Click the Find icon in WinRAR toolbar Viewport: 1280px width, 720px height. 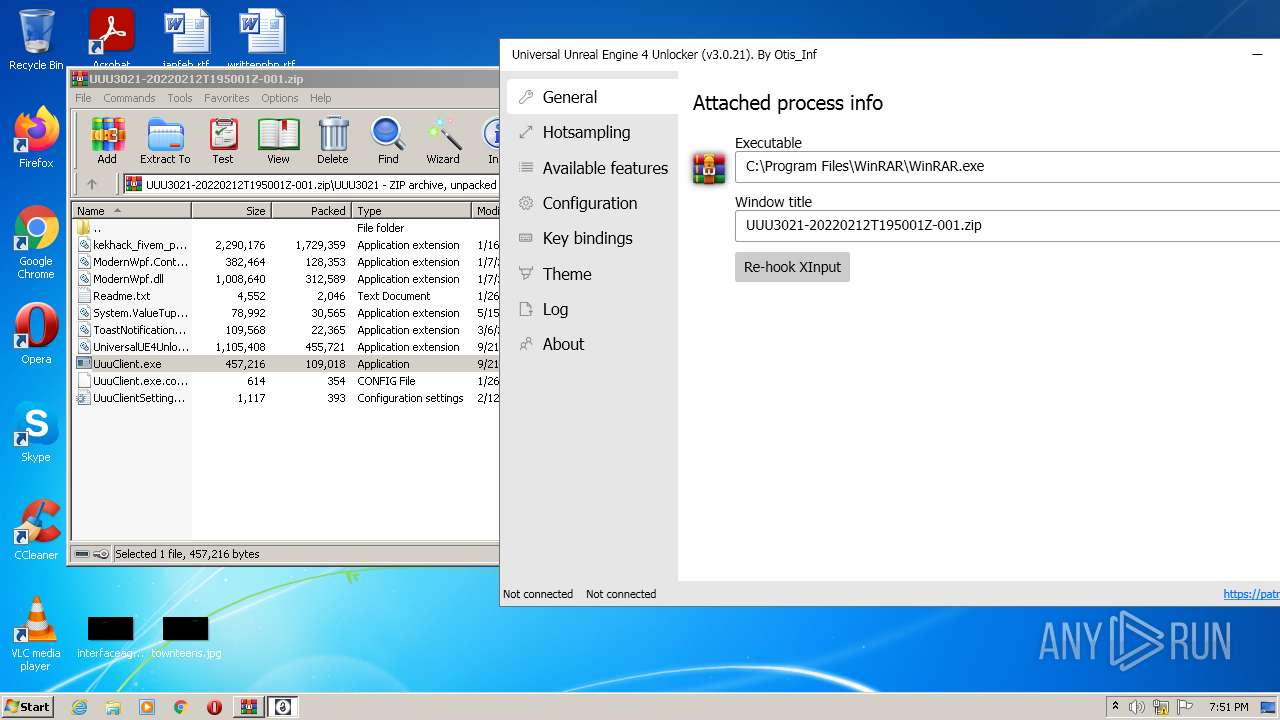[x=388, y=140]
